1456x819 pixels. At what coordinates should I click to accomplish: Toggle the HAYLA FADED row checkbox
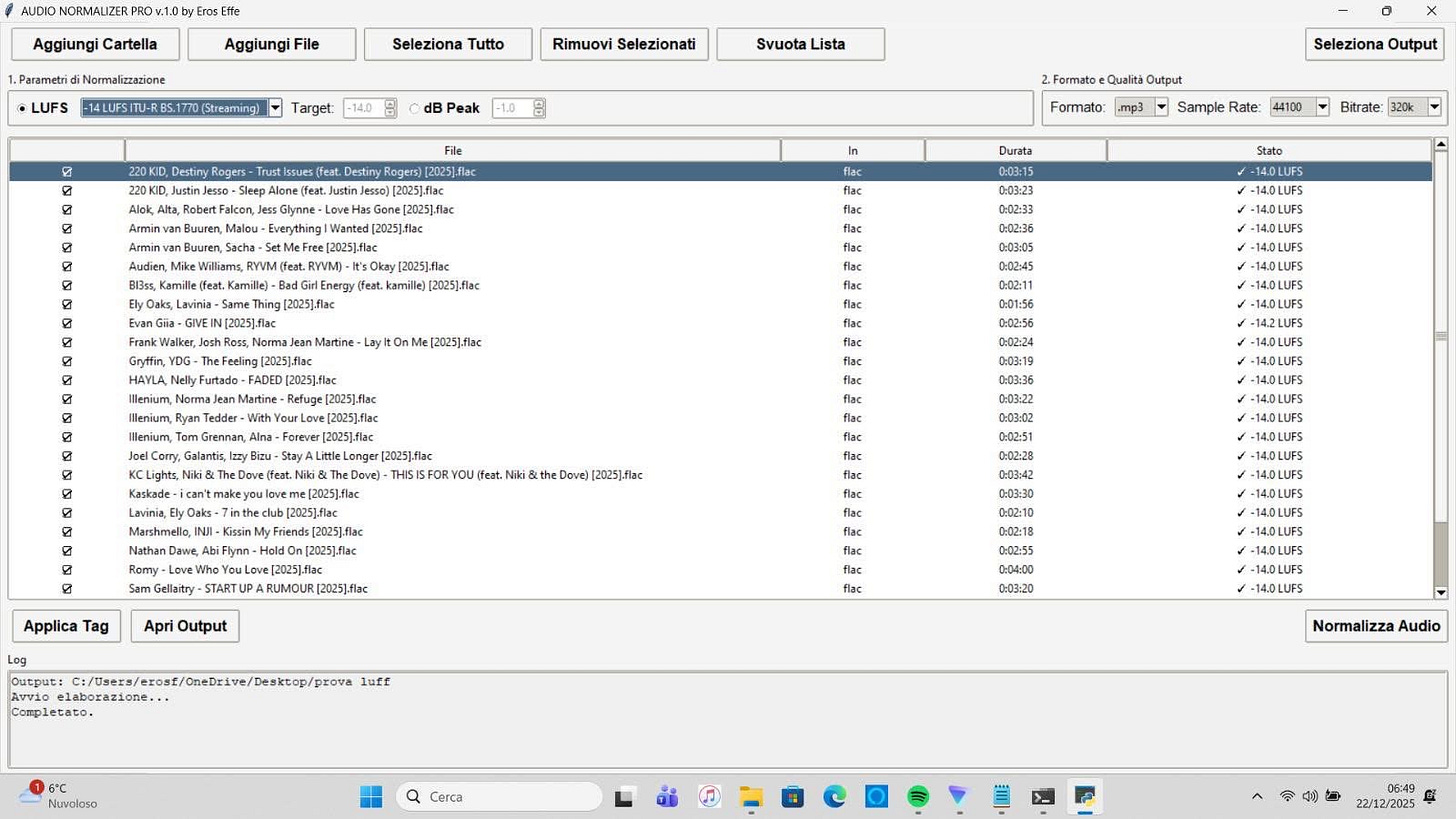(67, 380)
